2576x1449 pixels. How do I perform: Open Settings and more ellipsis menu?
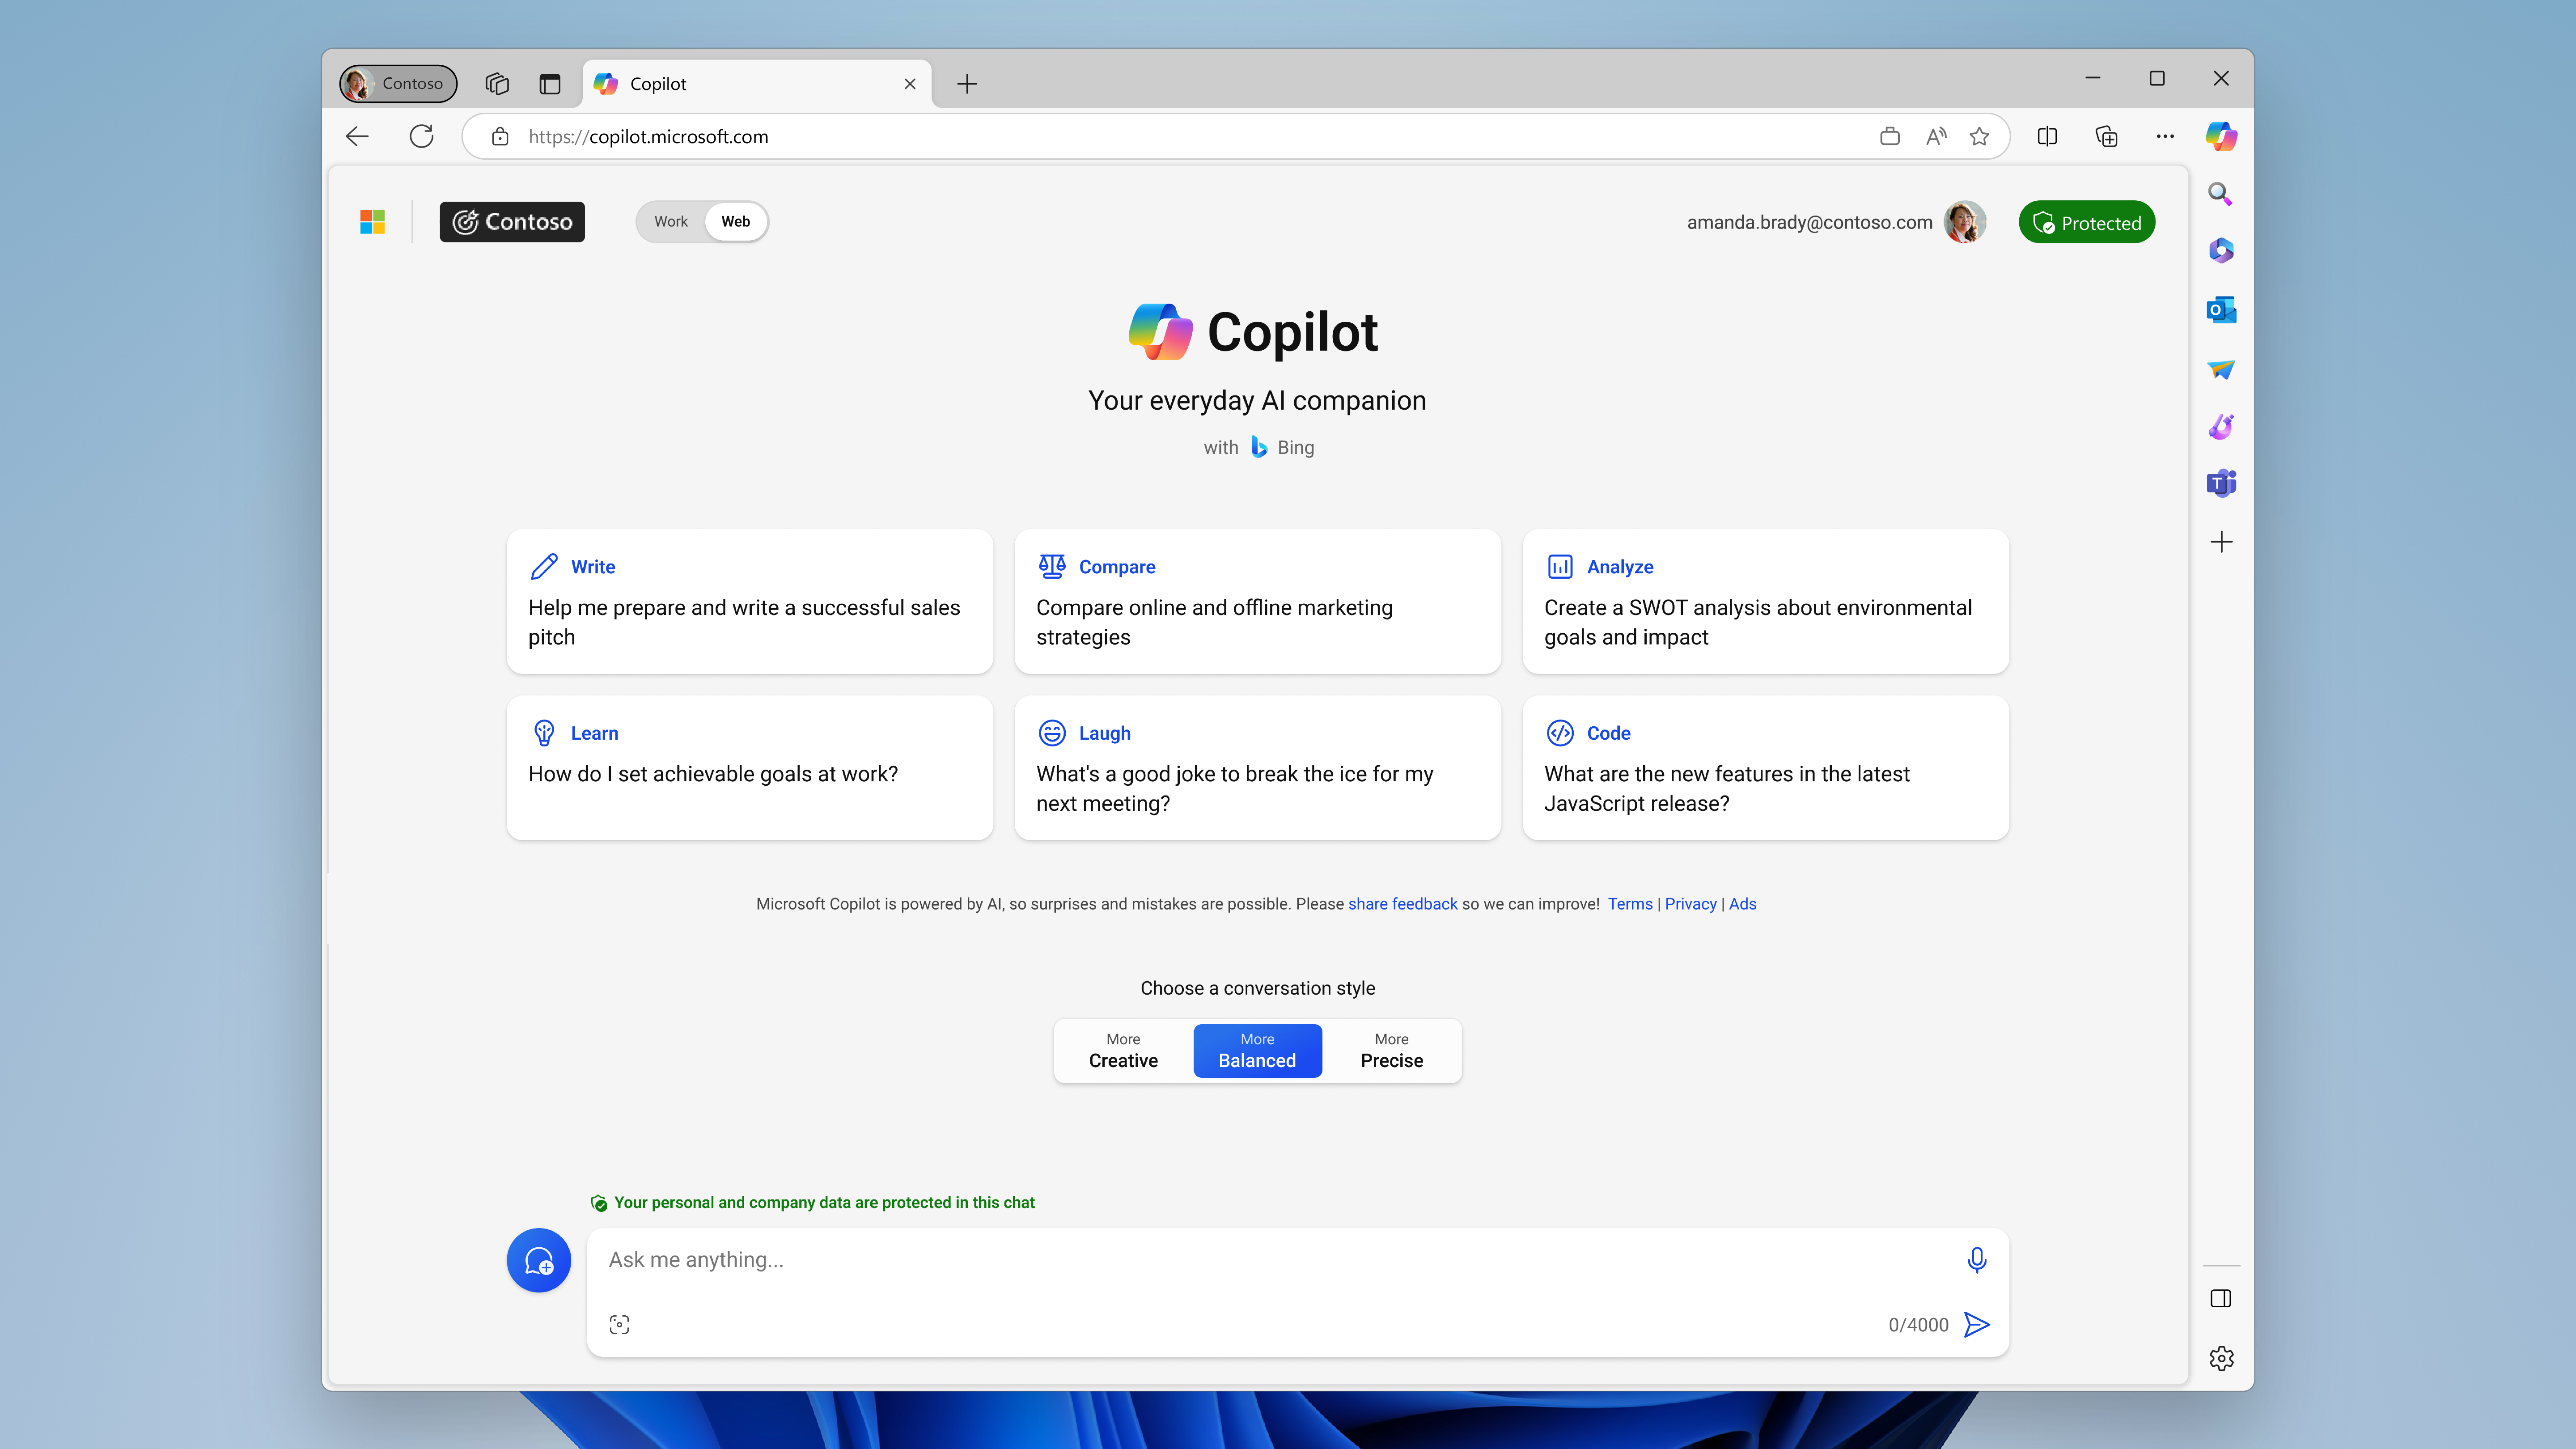[2165, 137]
